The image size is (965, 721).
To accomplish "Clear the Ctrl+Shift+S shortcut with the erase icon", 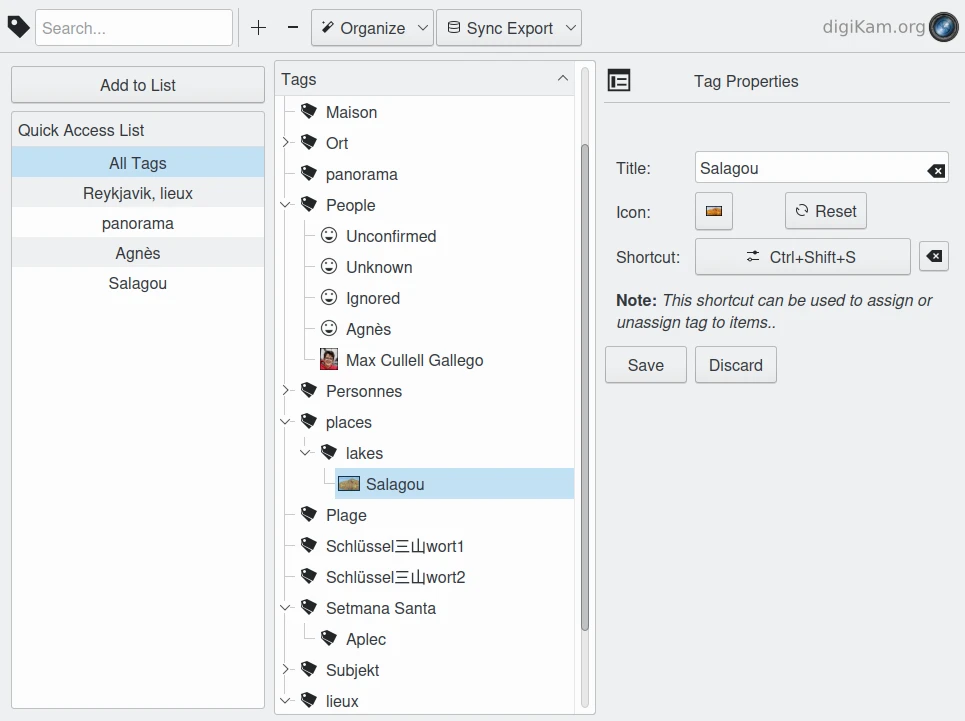I will 933,257.
